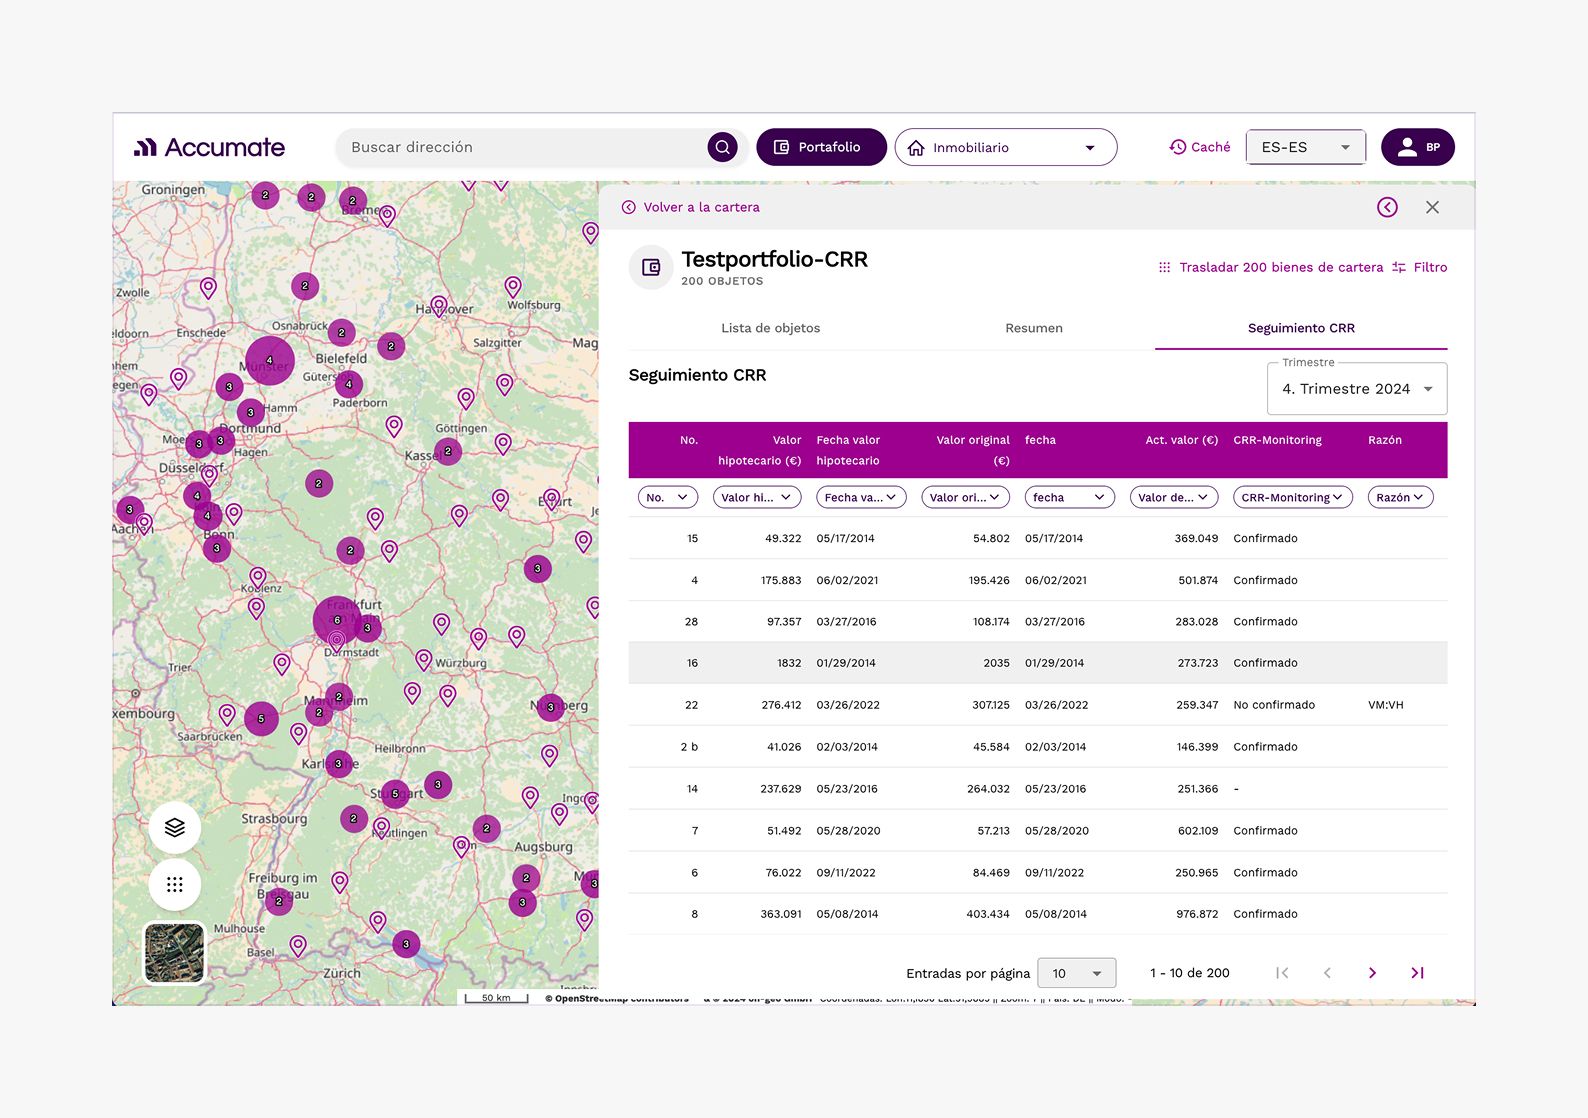Open the ES-ES language selector
This screenshot has width=1588, height=1118.
pos(1306,147)
